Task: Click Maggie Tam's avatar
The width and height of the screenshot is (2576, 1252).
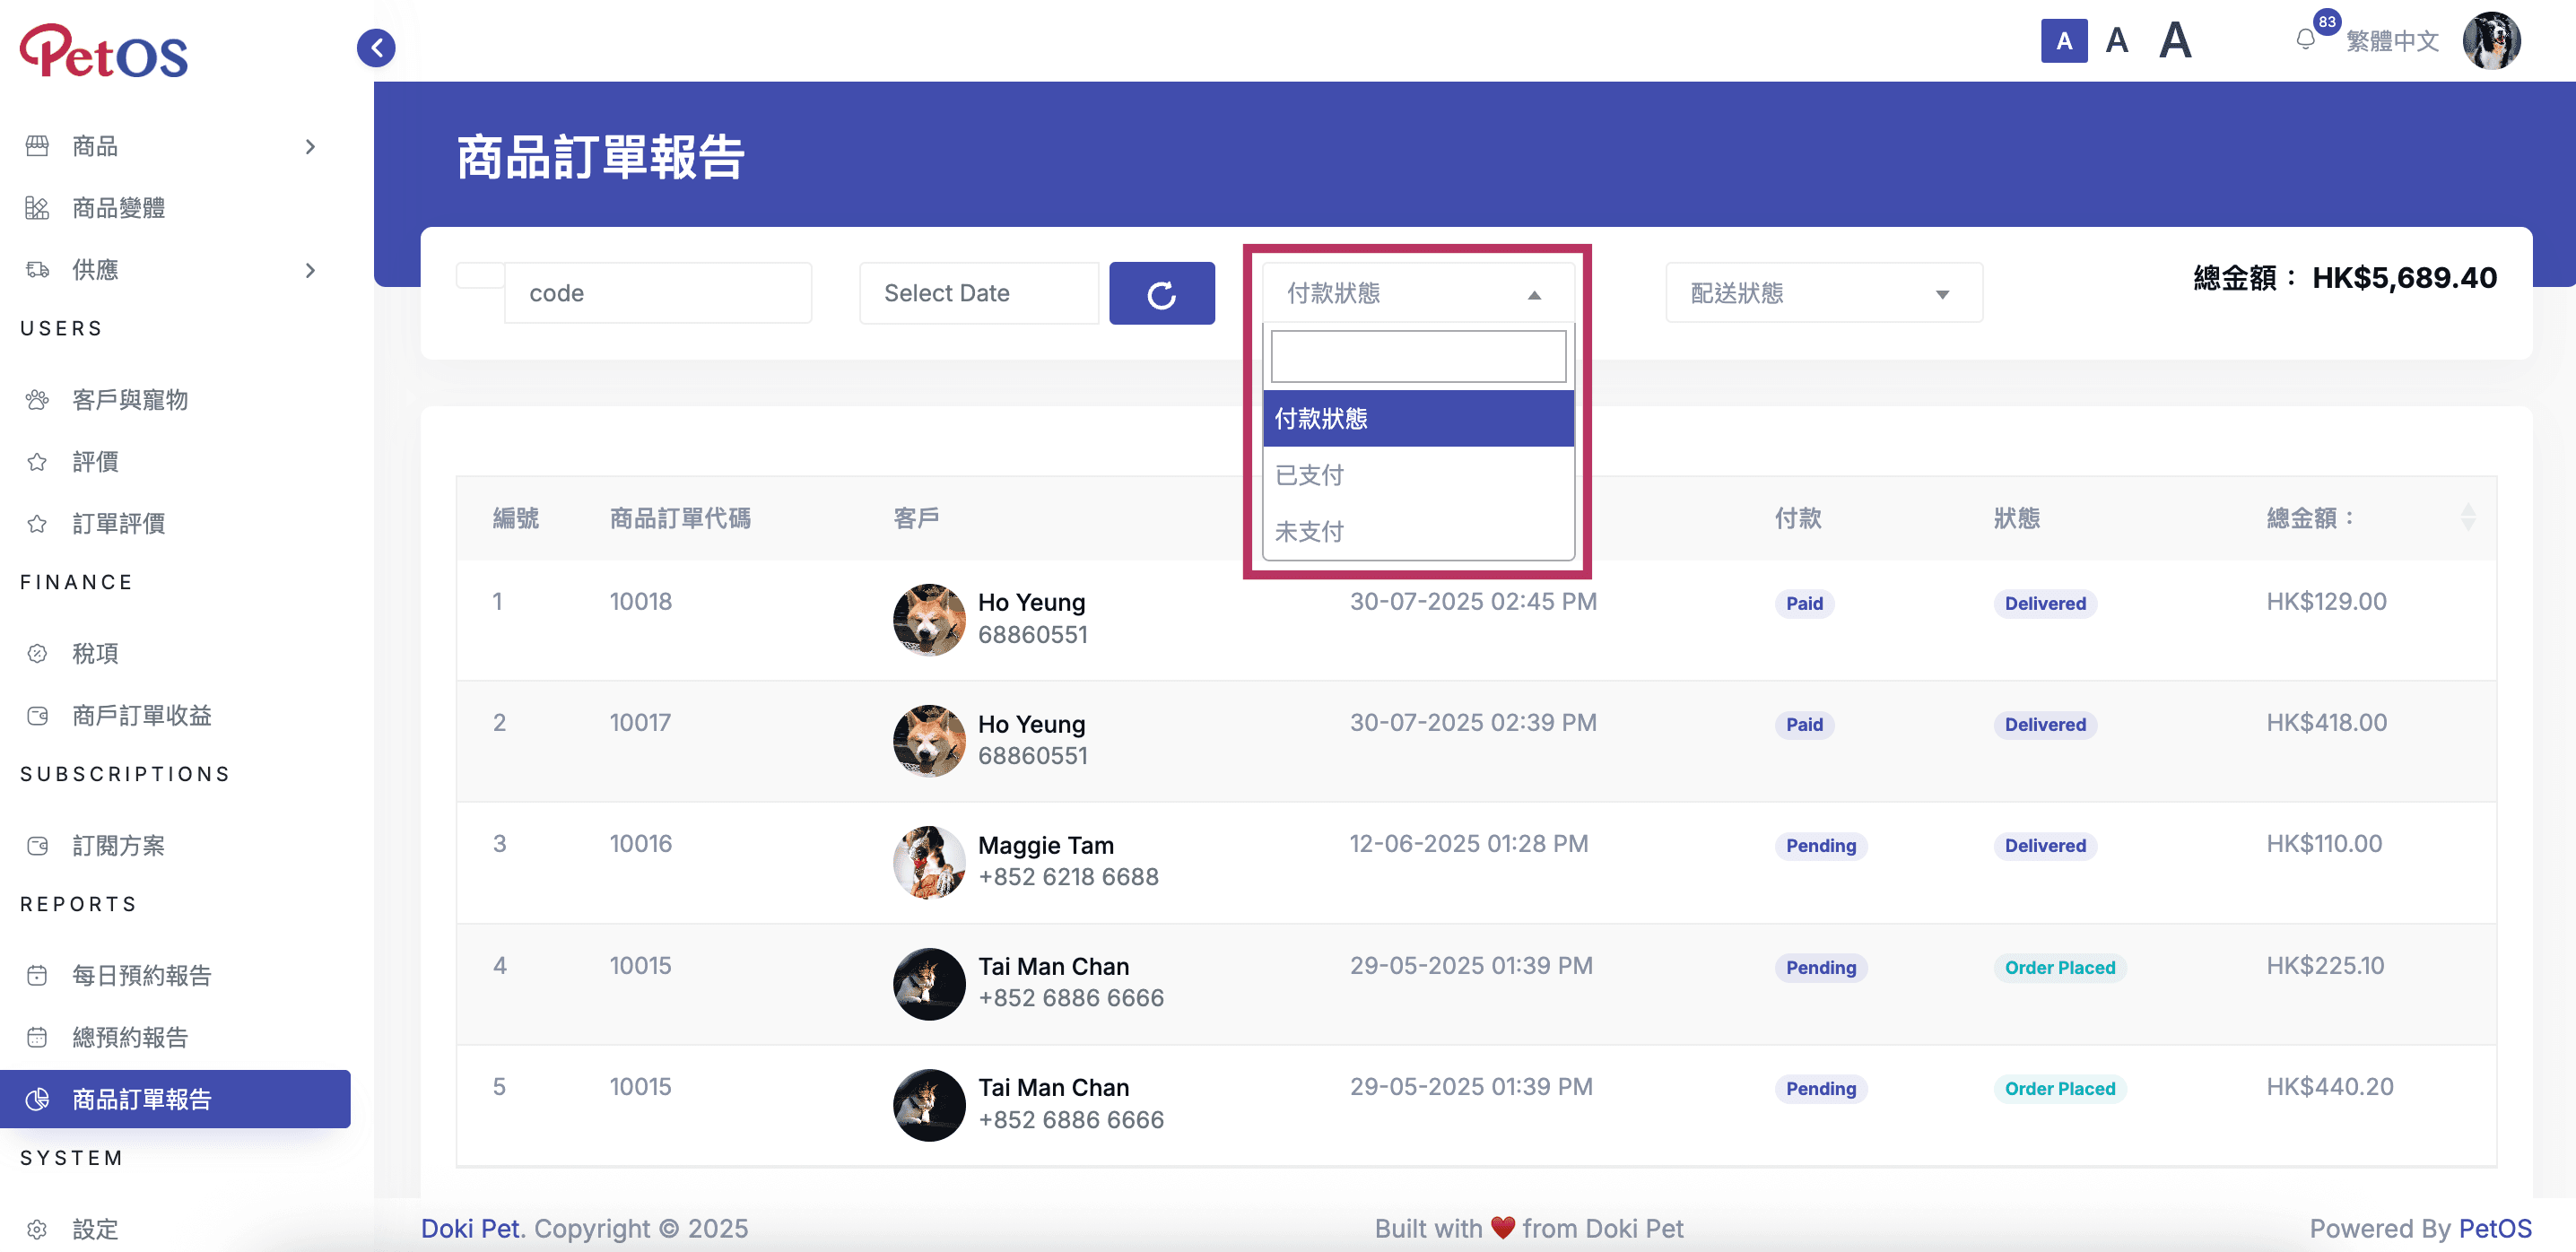Action: 929,862
